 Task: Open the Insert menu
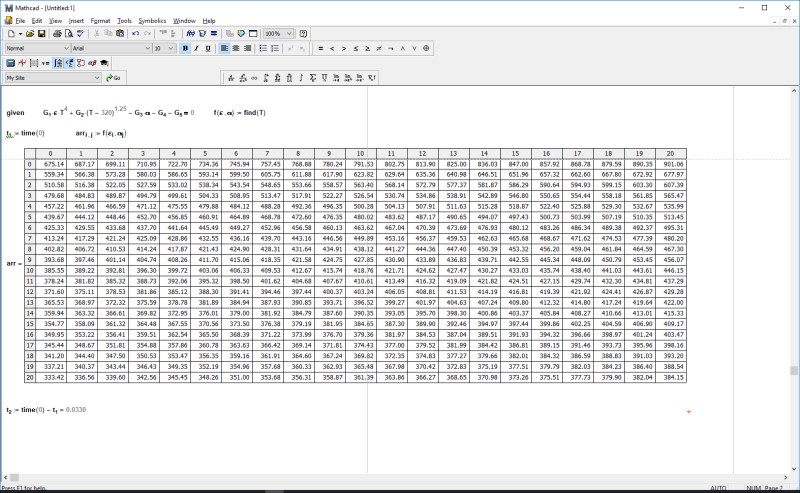pyautogui.click(x=76, y=21)
